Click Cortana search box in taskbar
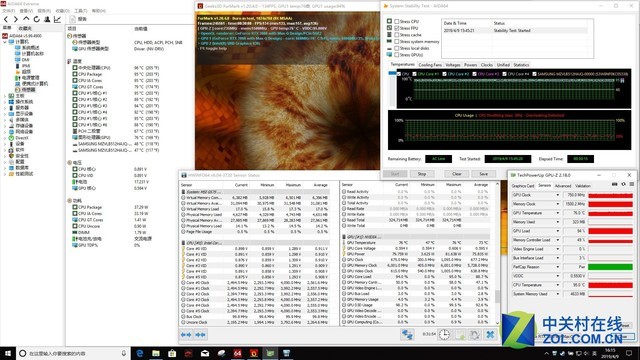The image size is (640, 360). (73, 353)
